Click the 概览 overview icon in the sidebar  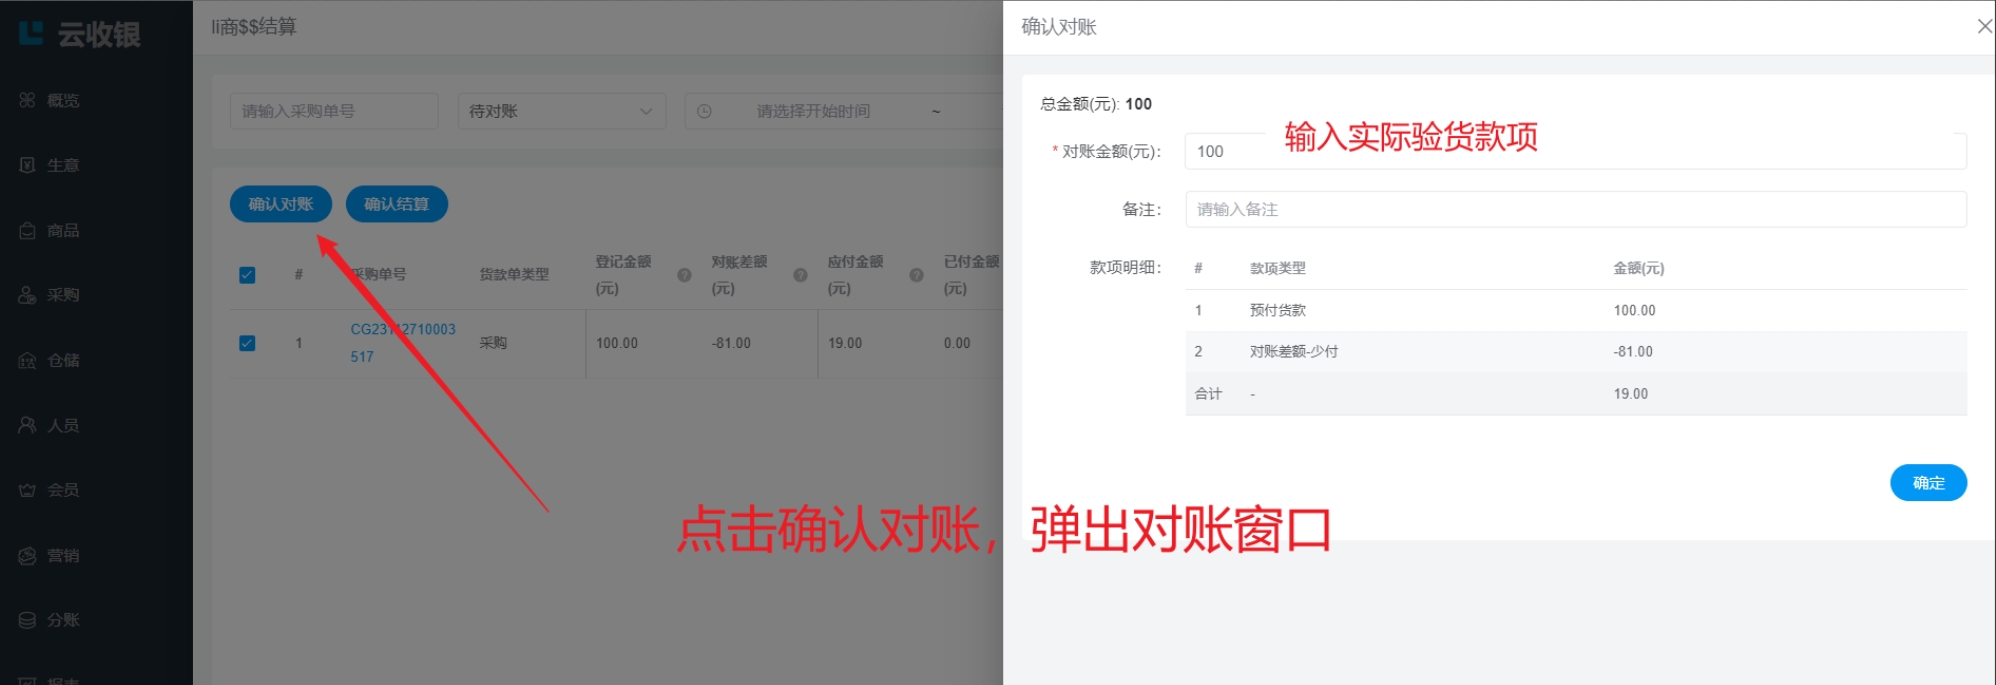[28, 100]
